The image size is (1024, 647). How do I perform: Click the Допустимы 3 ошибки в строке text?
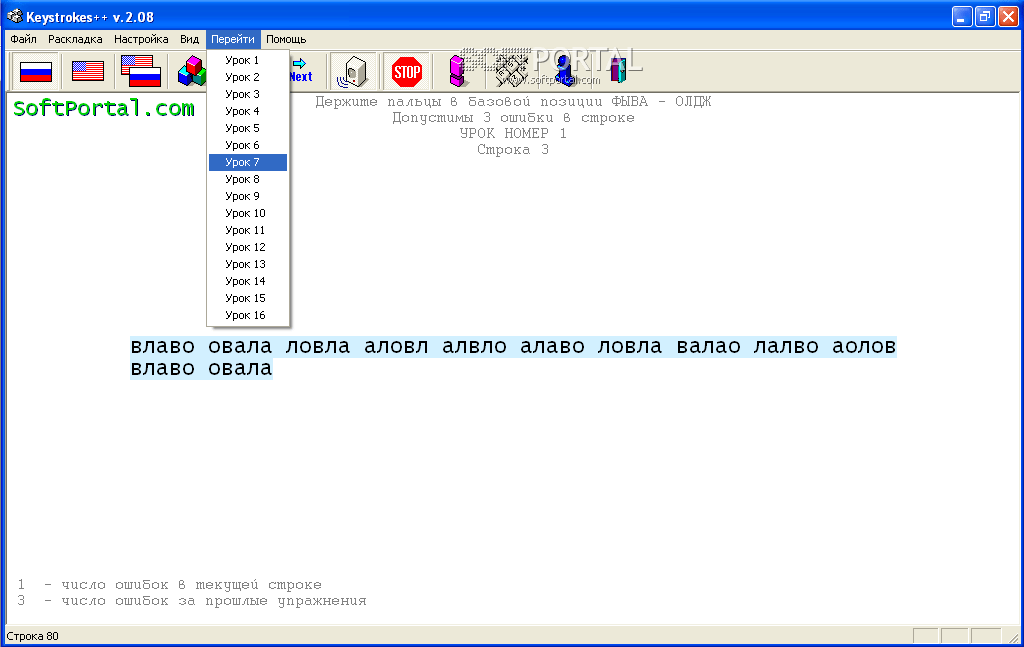pyautogui.click(x=513, y=118)
